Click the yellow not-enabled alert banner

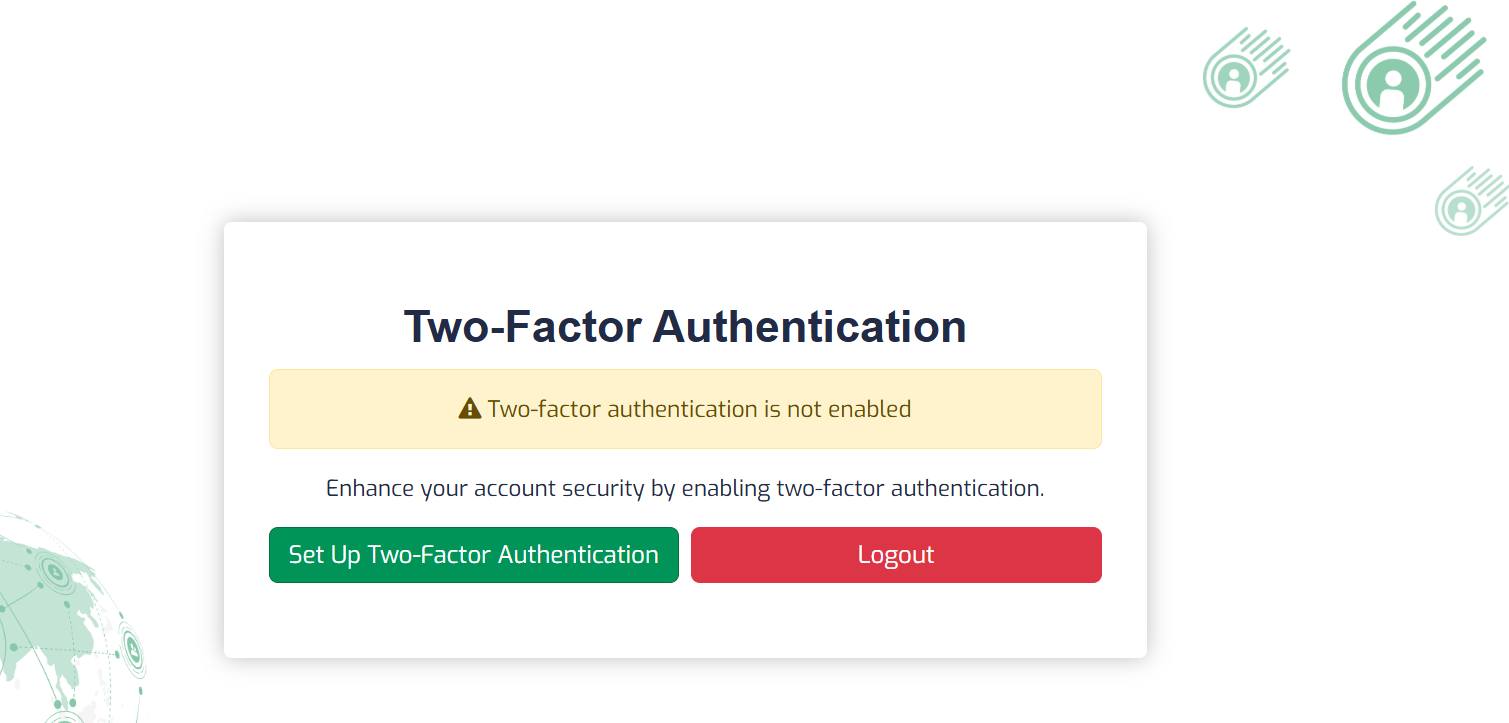685,409
